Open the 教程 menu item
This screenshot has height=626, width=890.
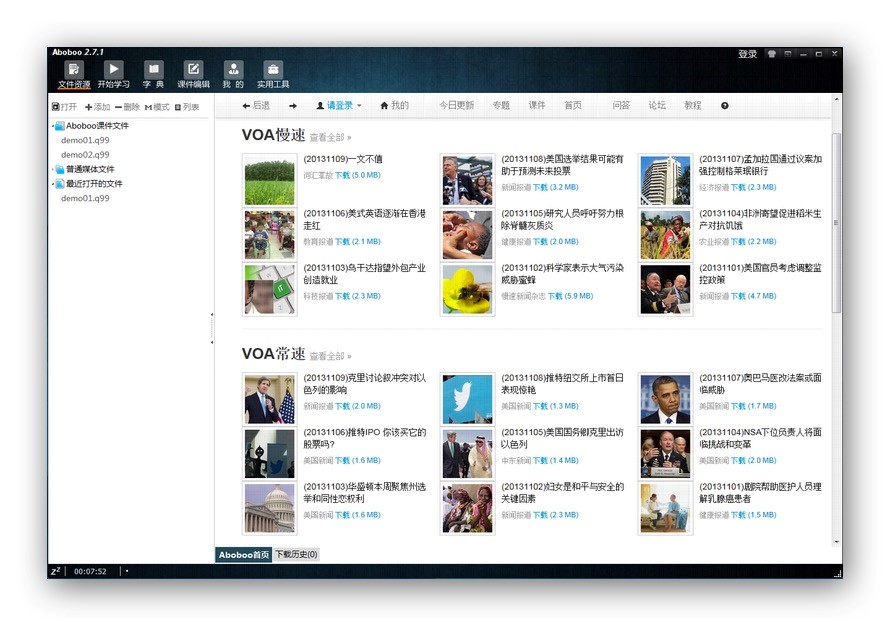coord(692,106)
